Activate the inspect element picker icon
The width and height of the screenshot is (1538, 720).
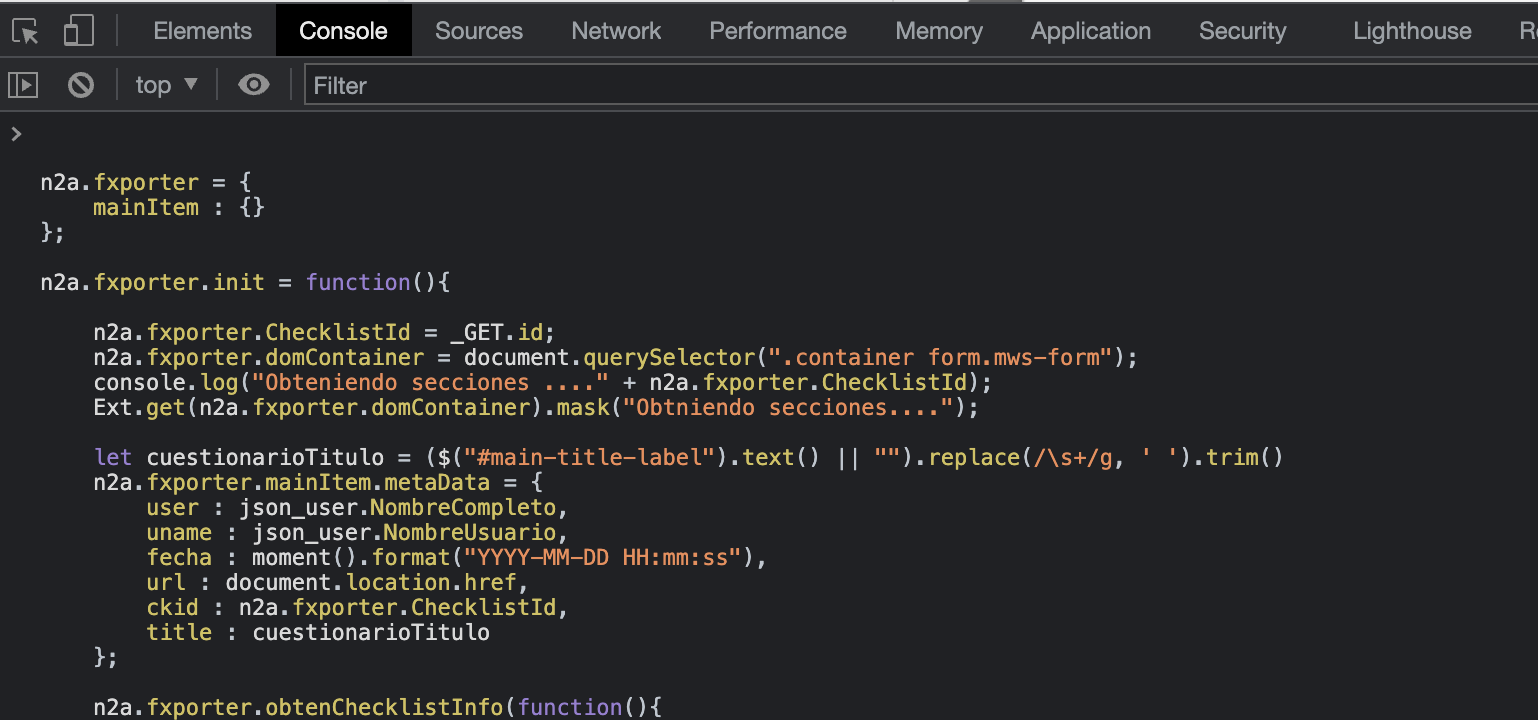click(x=26, y=31)
